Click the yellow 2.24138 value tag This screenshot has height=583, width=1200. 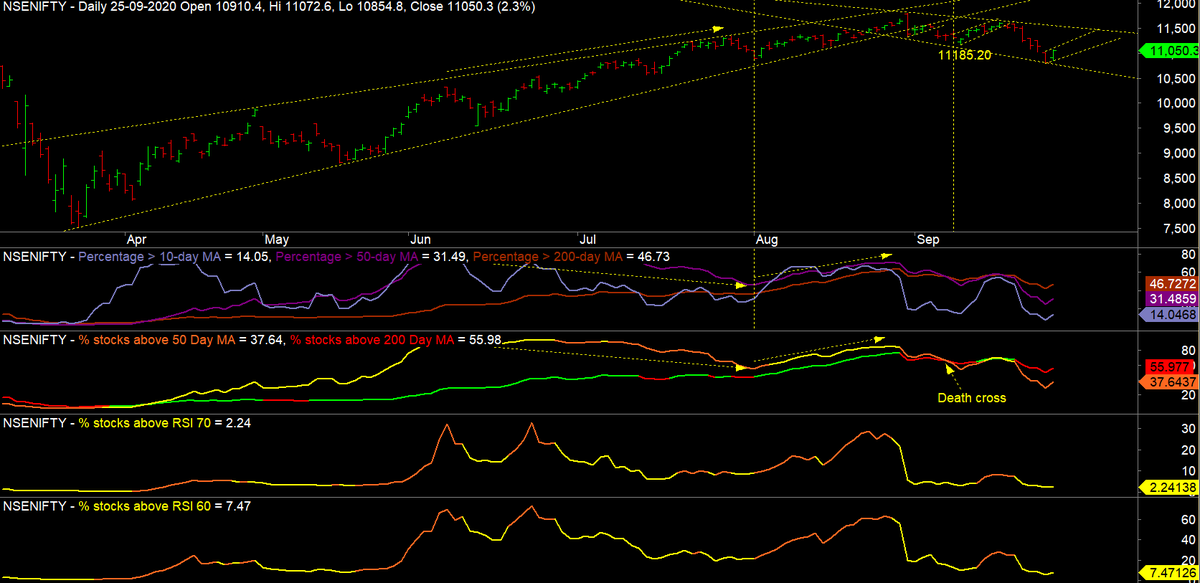click(x=1169, y=487)
